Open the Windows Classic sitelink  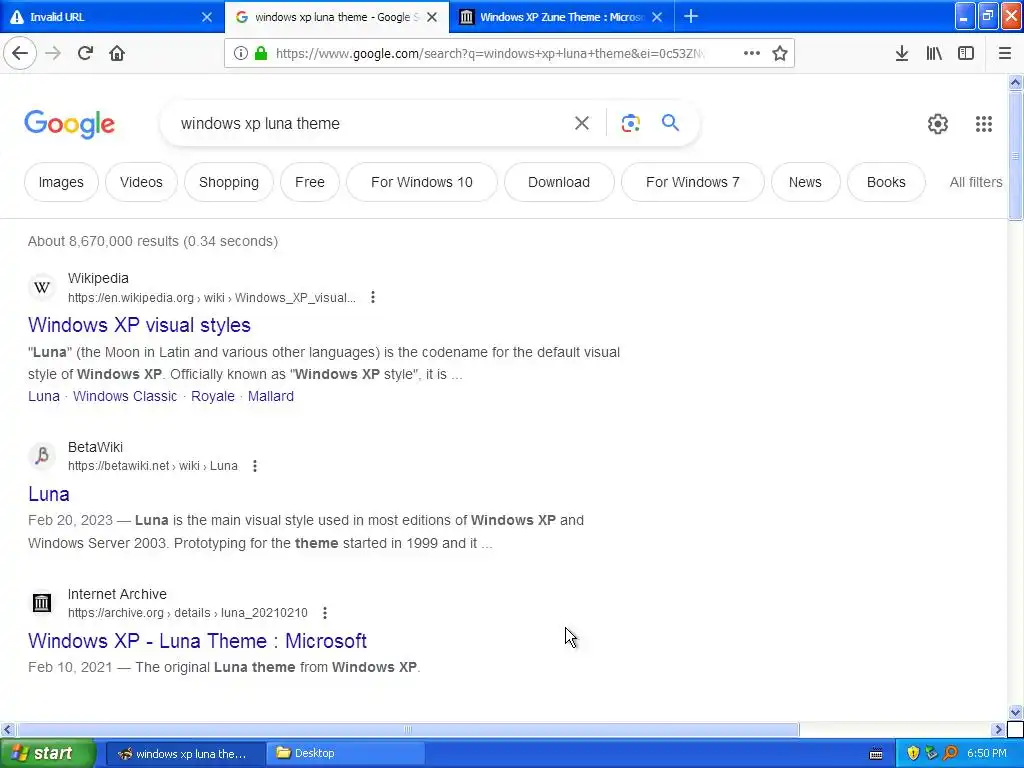click(125, 396)
